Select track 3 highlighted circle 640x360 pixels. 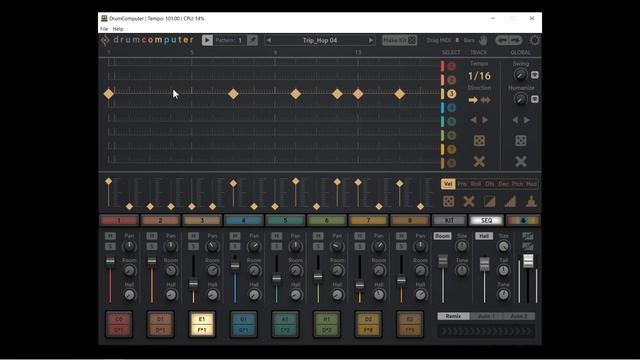point(451,94)
